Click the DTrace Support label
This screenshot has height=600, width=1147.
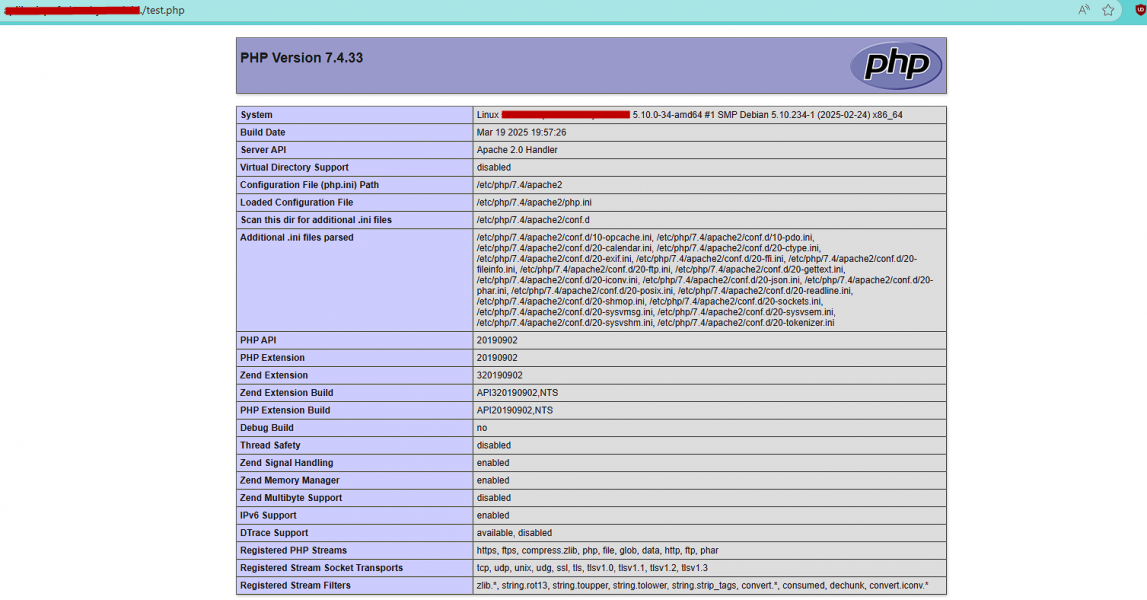click(274, 533)
